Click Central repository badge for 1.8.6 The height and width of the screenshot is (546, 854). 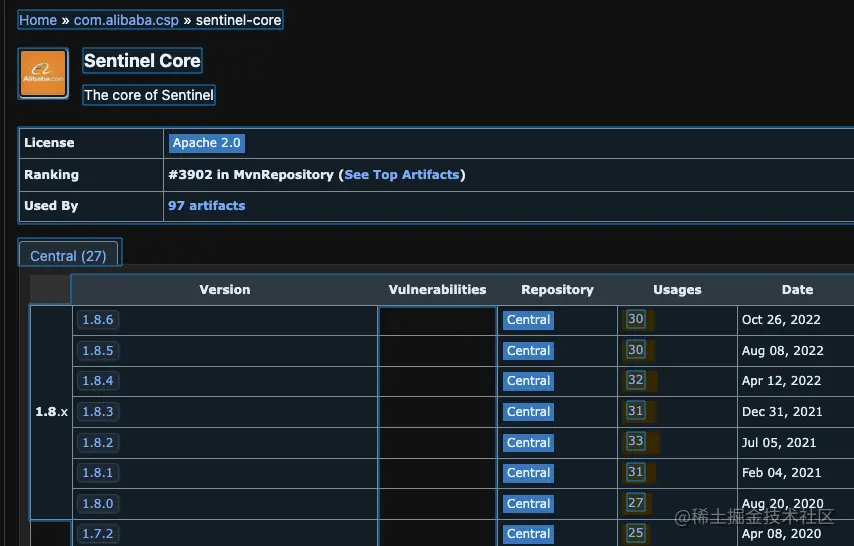pos(528,320)
